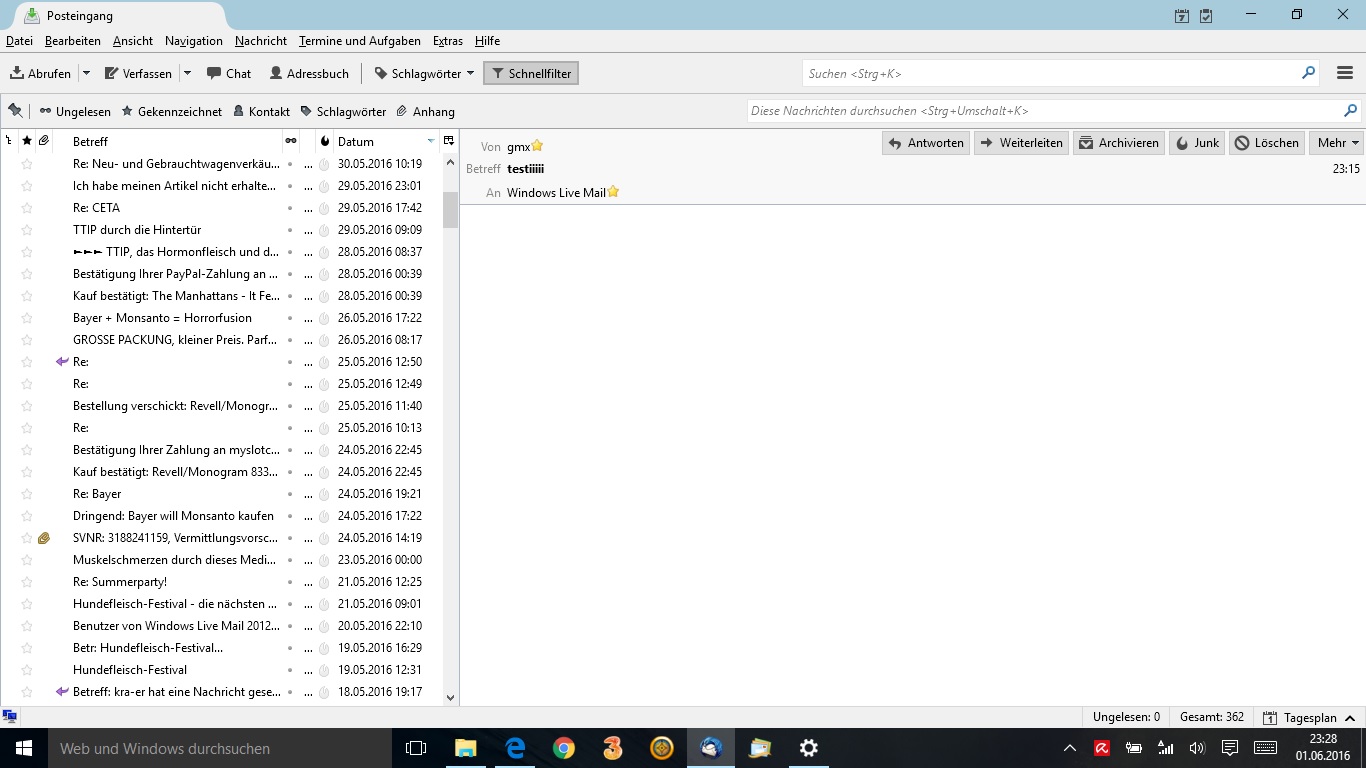Image resolution: width=1366 pixels, height=768 pixels.
Task: Click the column picker icon in list header
Action: click(449, 141)
